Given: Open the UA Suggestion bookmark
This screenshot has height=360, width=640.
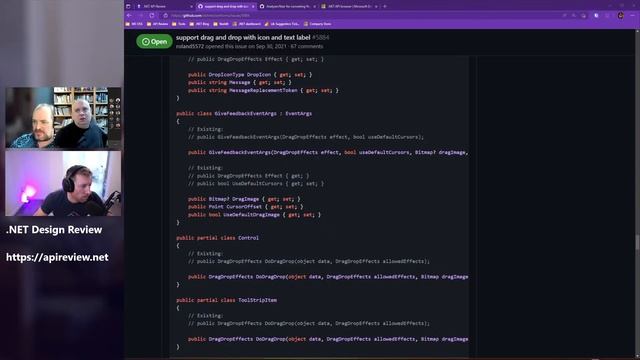Looking at the screenshot, I should tap(282, 24).
